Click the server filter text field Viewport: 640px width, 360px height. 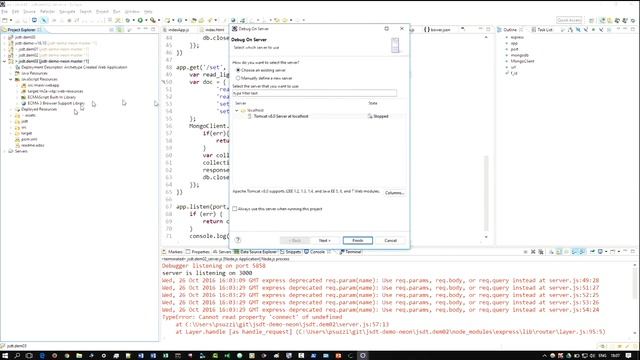point(314,93)
